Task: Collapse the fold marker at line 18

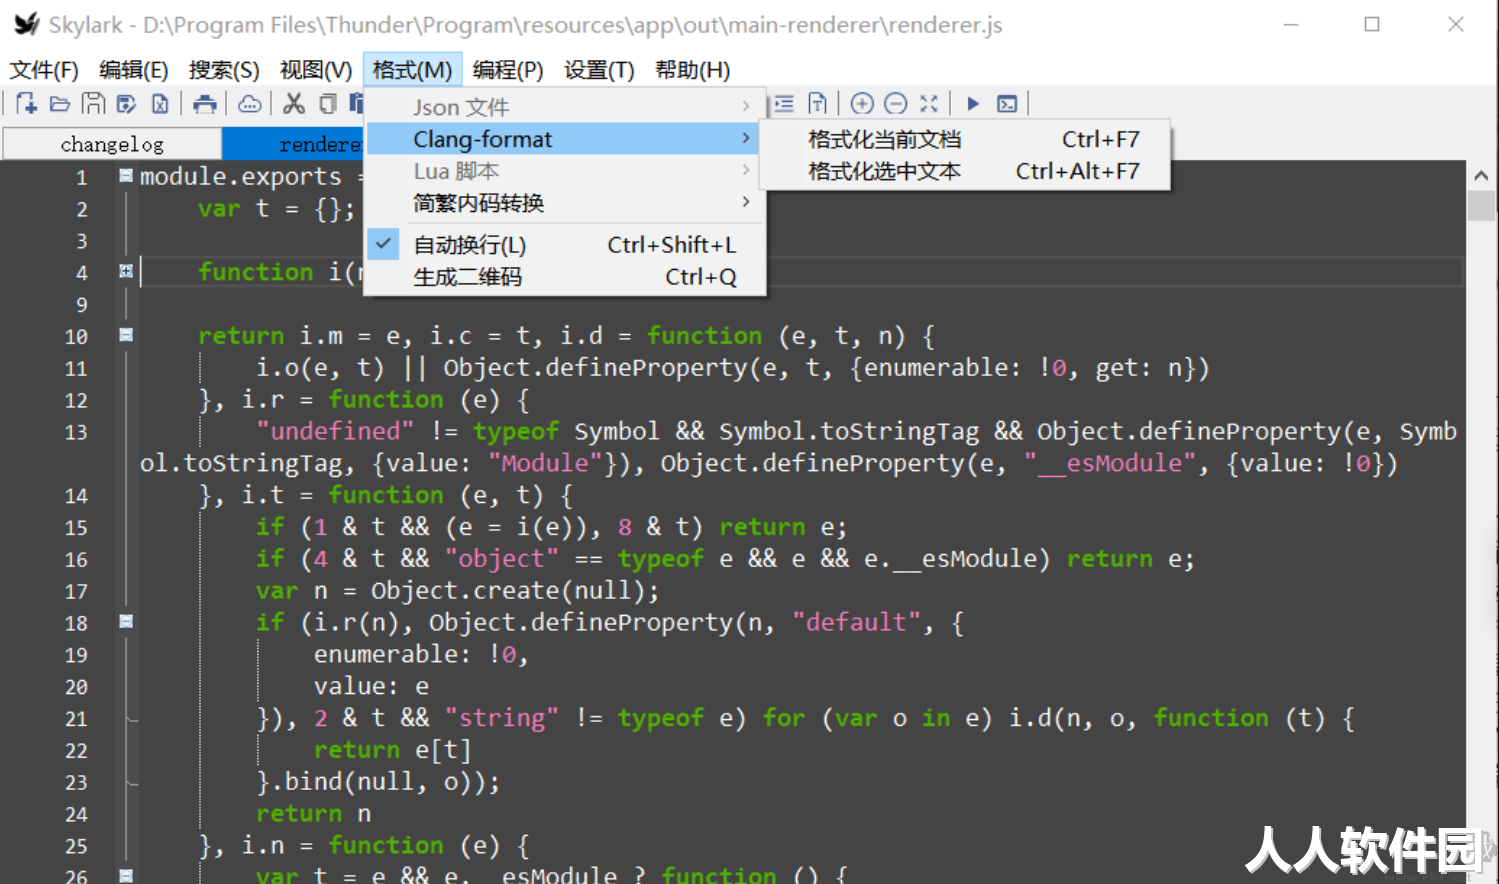Action: pyautogui.click(x=126, y=621)
